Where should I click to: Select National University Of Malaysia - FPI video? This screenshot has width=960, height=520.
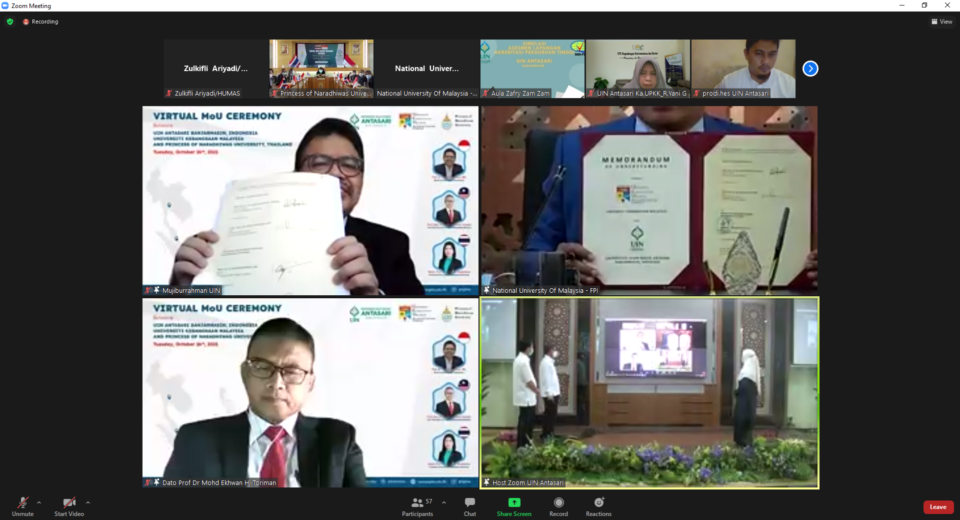649,201
